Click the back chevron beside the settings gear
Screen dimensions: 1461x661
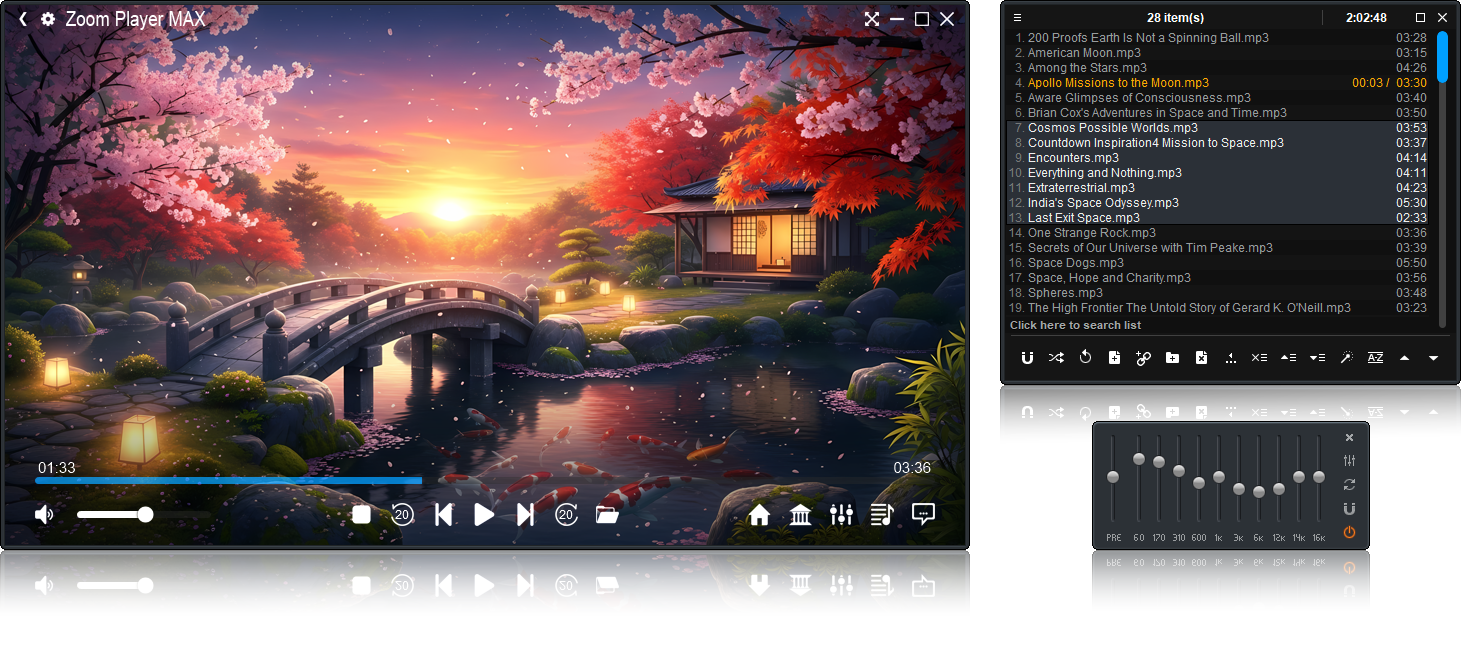[23, 19]
